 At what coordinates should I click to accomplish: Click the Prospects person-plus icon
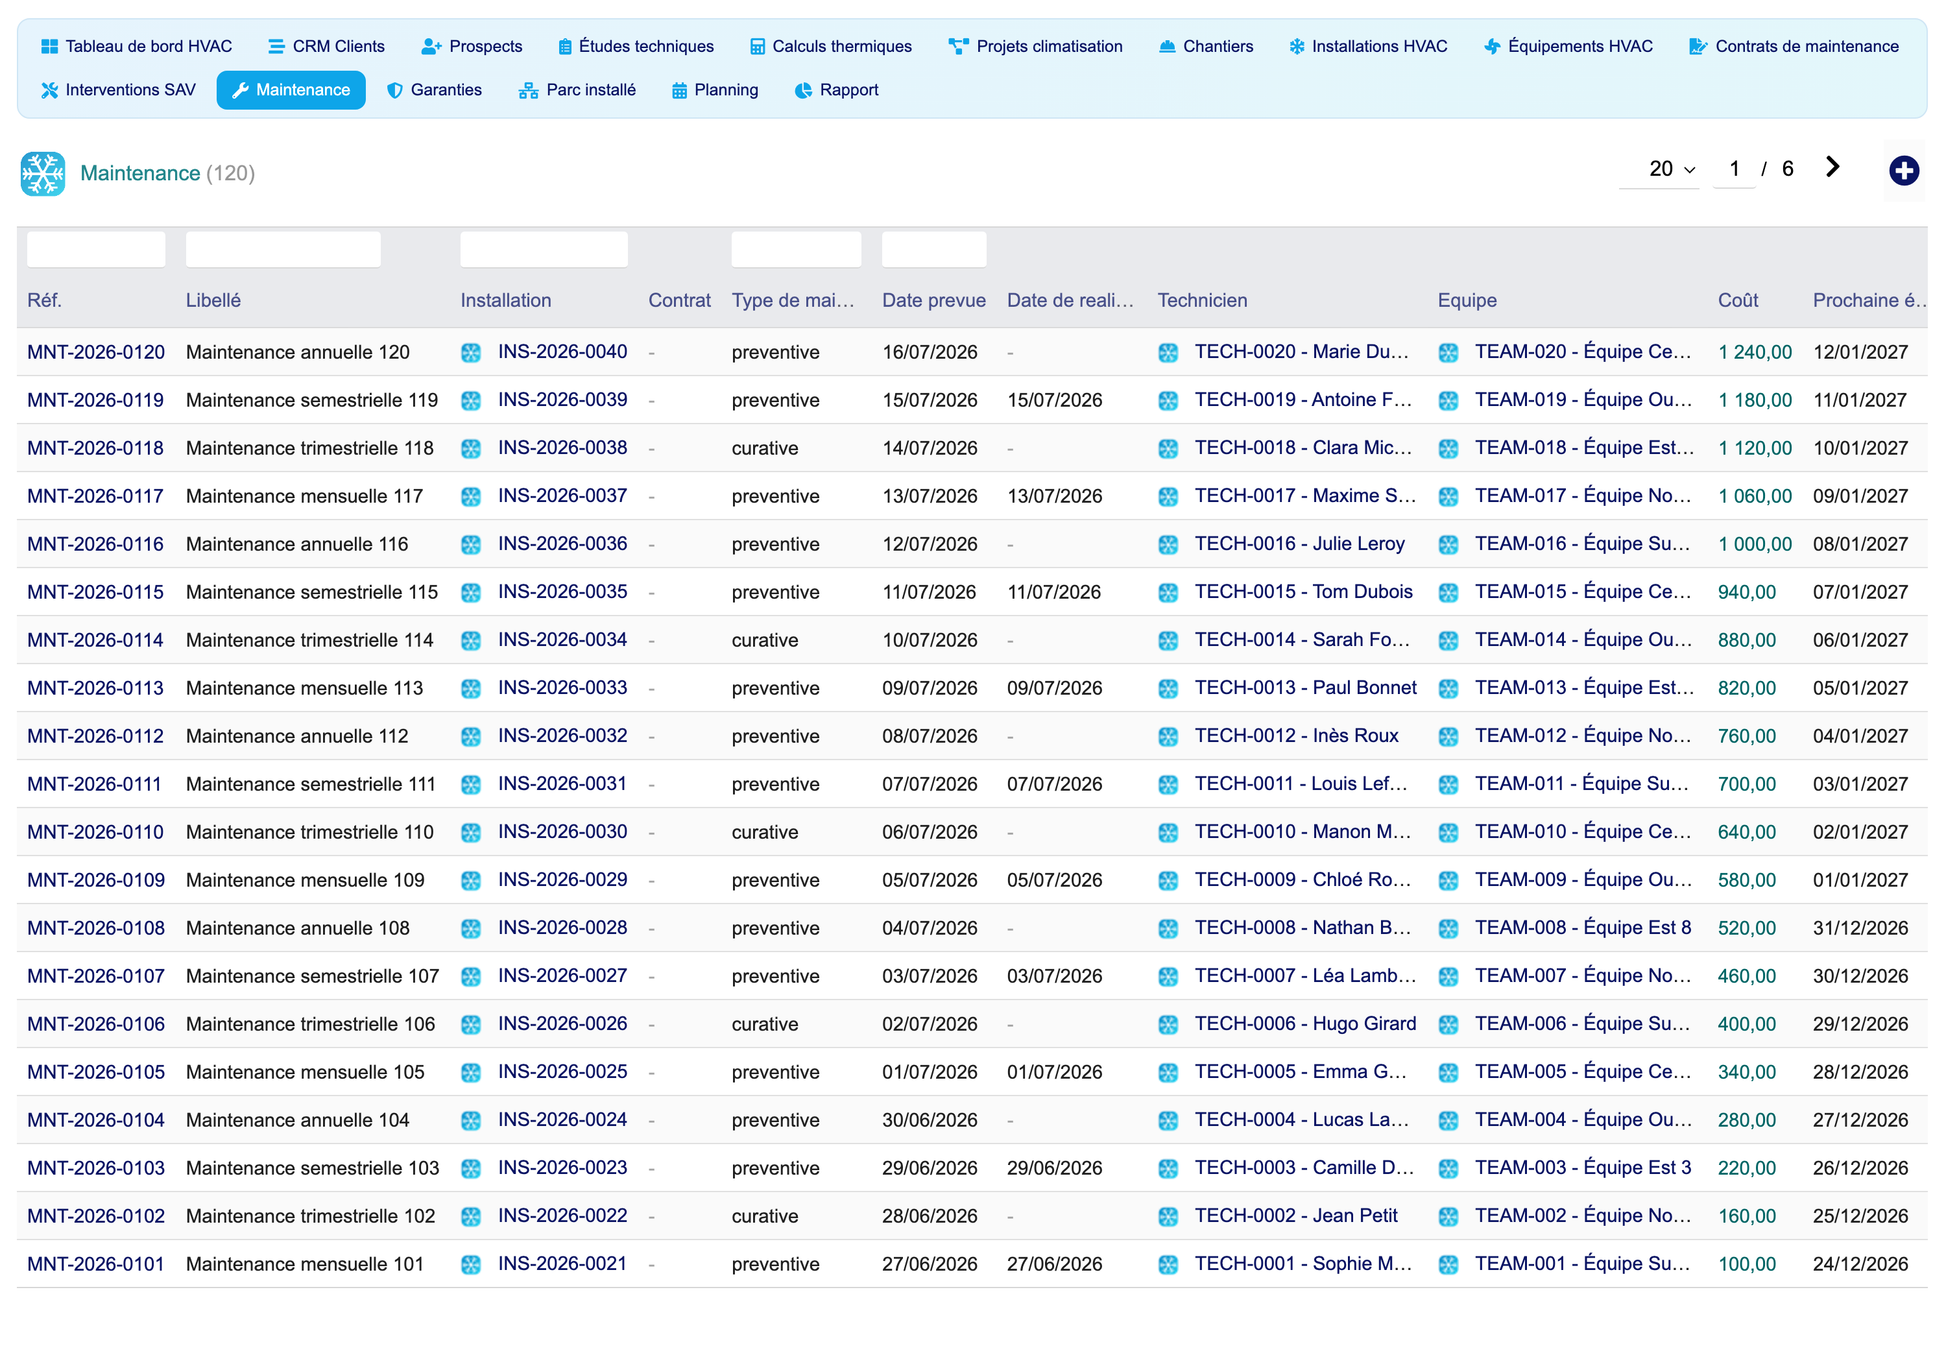[x=431, y=47]
